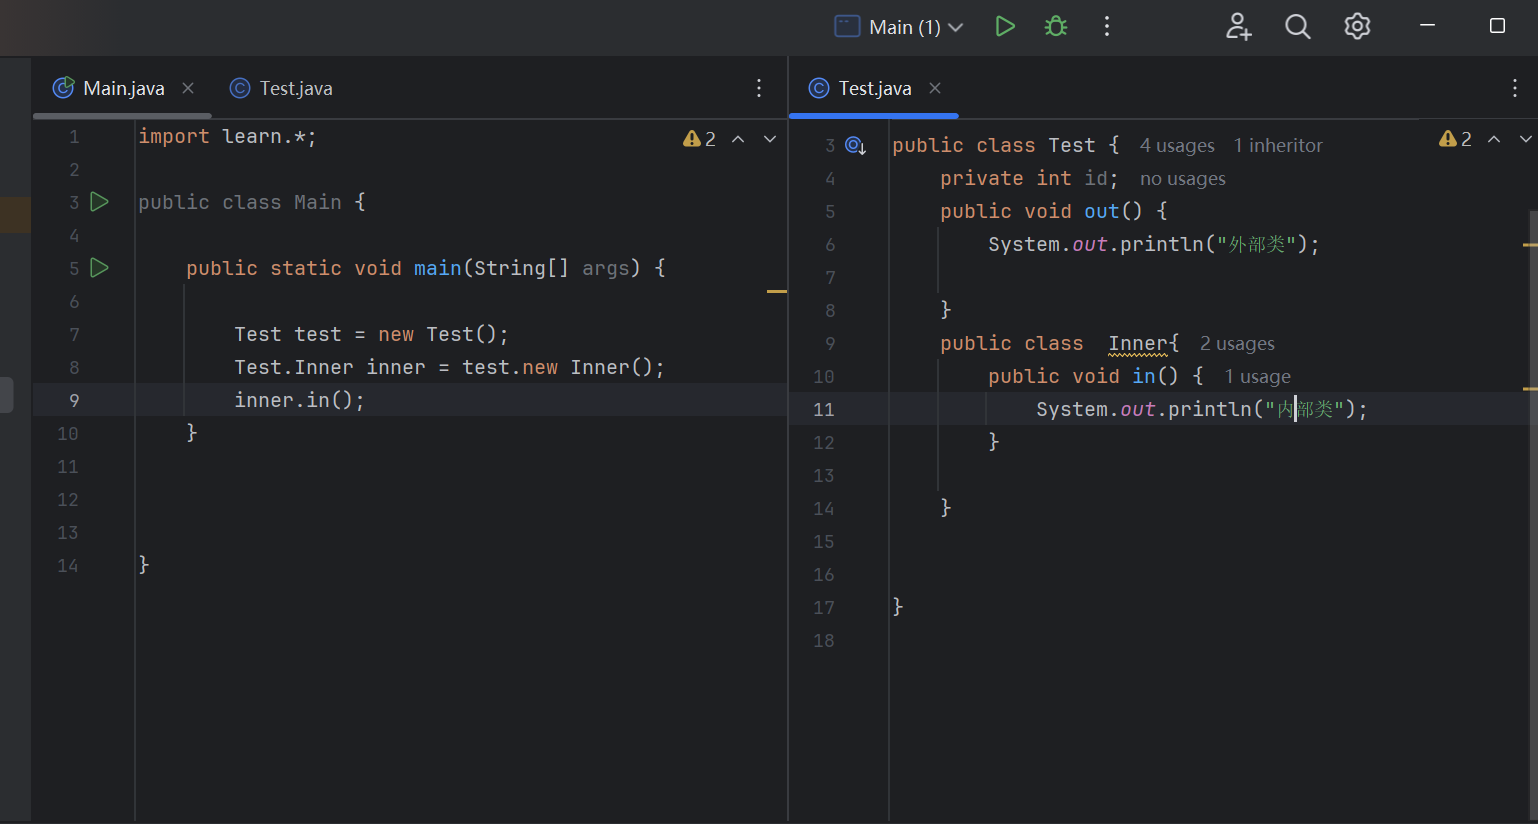Click println "内部类" line in Test.java

(x=1202, y=409)
